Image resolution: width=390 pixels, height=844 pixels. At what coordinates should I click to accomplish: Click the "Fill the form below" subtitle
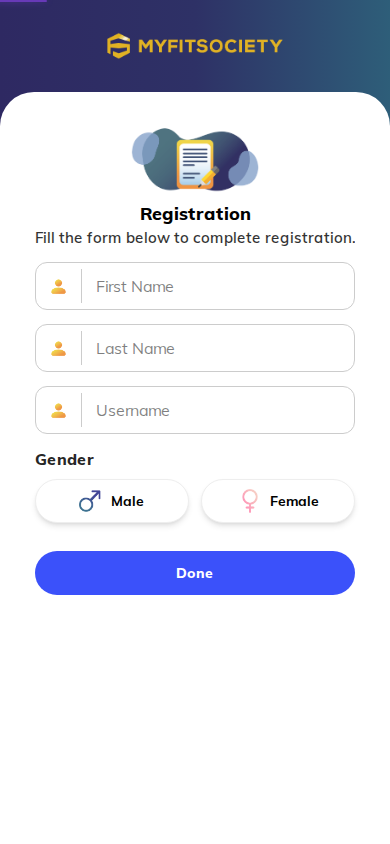point(195,238)
